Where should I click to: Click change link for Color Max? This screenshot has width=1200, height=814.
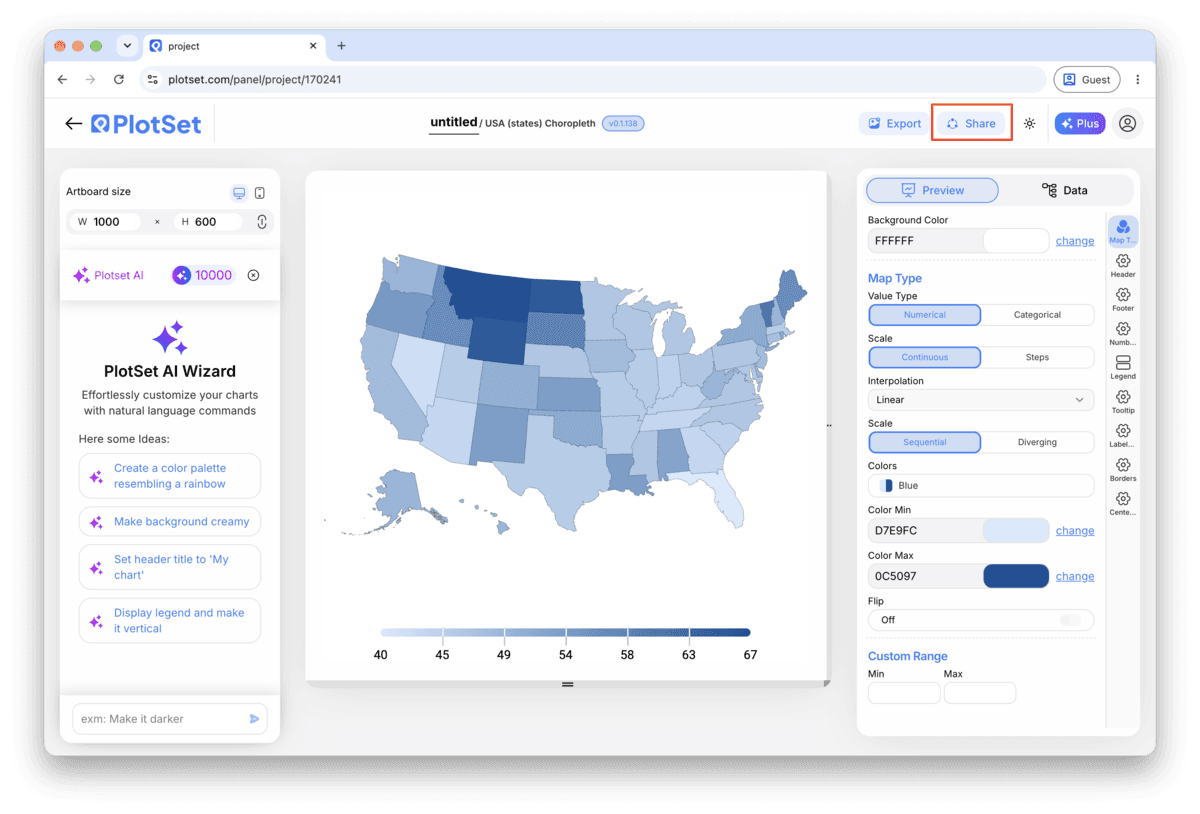1075,576
